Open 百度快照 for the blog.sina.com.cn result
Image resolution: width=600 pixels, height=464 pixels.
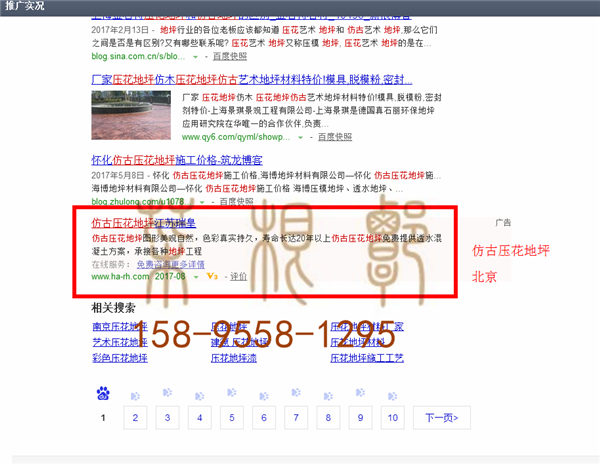click(230, 56)
